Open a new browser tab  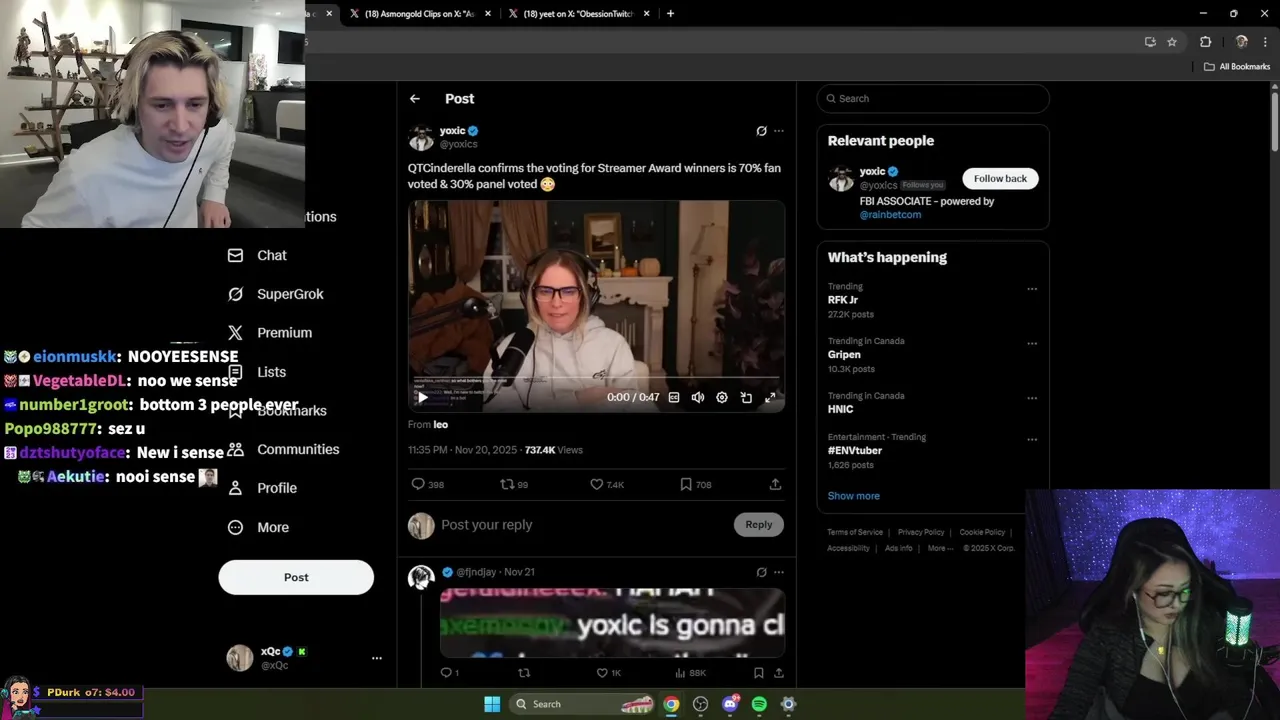(670, 13)
